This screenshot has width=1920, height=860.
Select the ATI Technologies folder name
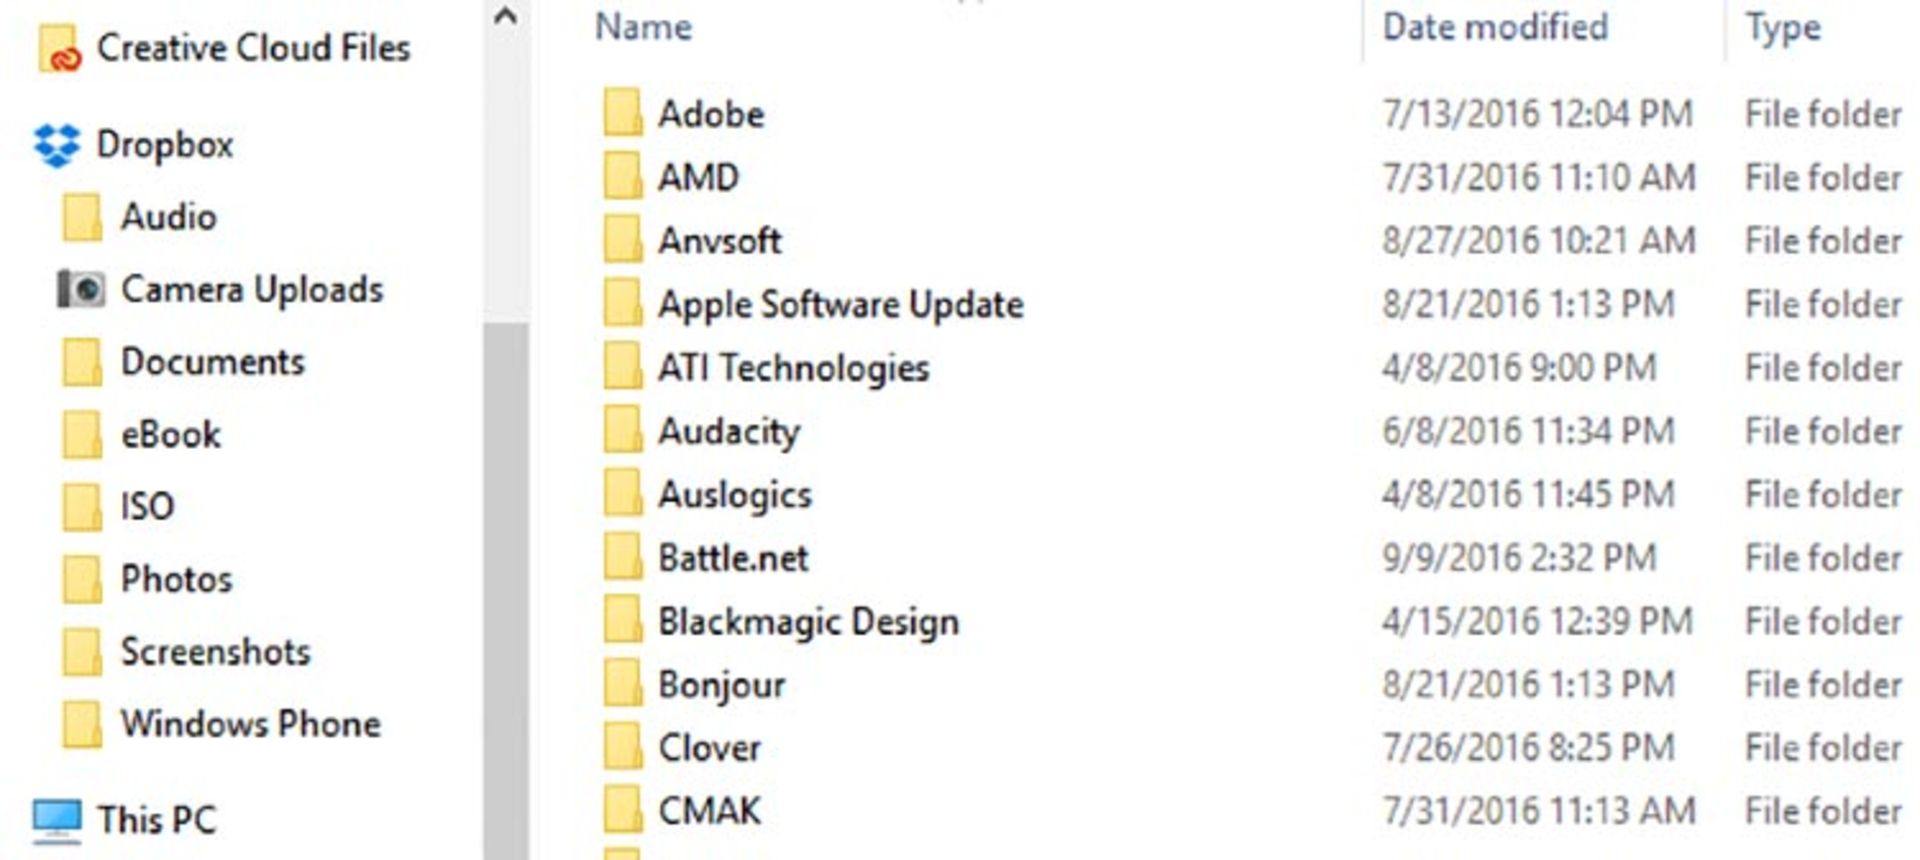coord(793,368)
